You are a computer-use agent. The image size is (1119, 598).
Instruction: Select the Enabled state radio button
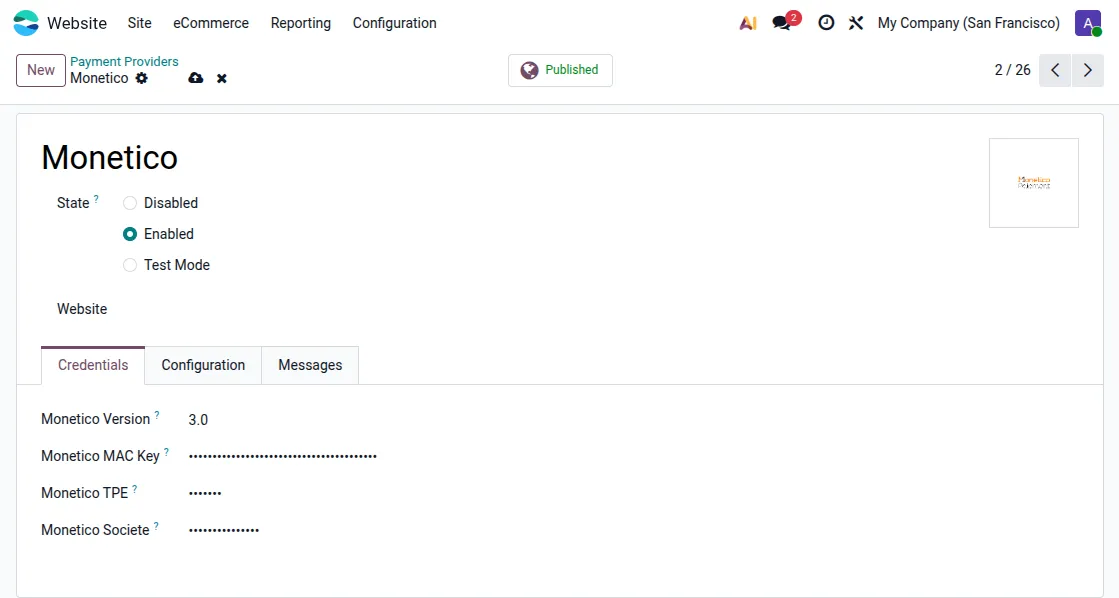coord(130,234)
